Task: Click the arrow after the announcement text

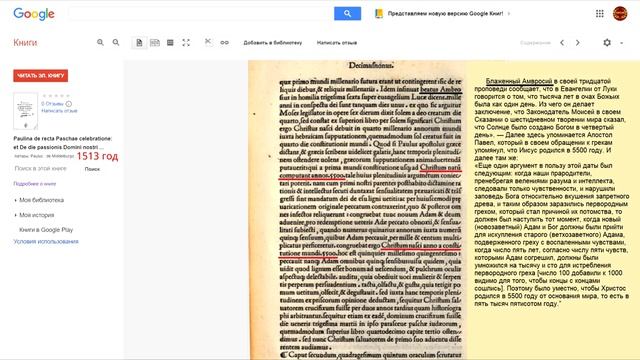Action: [509, 13]
